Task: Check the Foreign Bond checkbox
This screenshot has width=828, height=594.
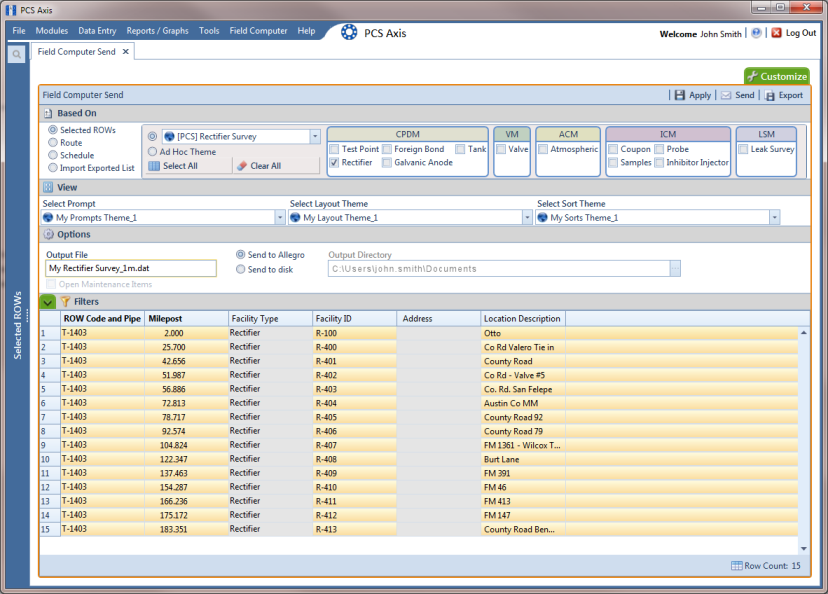Action: (x=387, y=149)
